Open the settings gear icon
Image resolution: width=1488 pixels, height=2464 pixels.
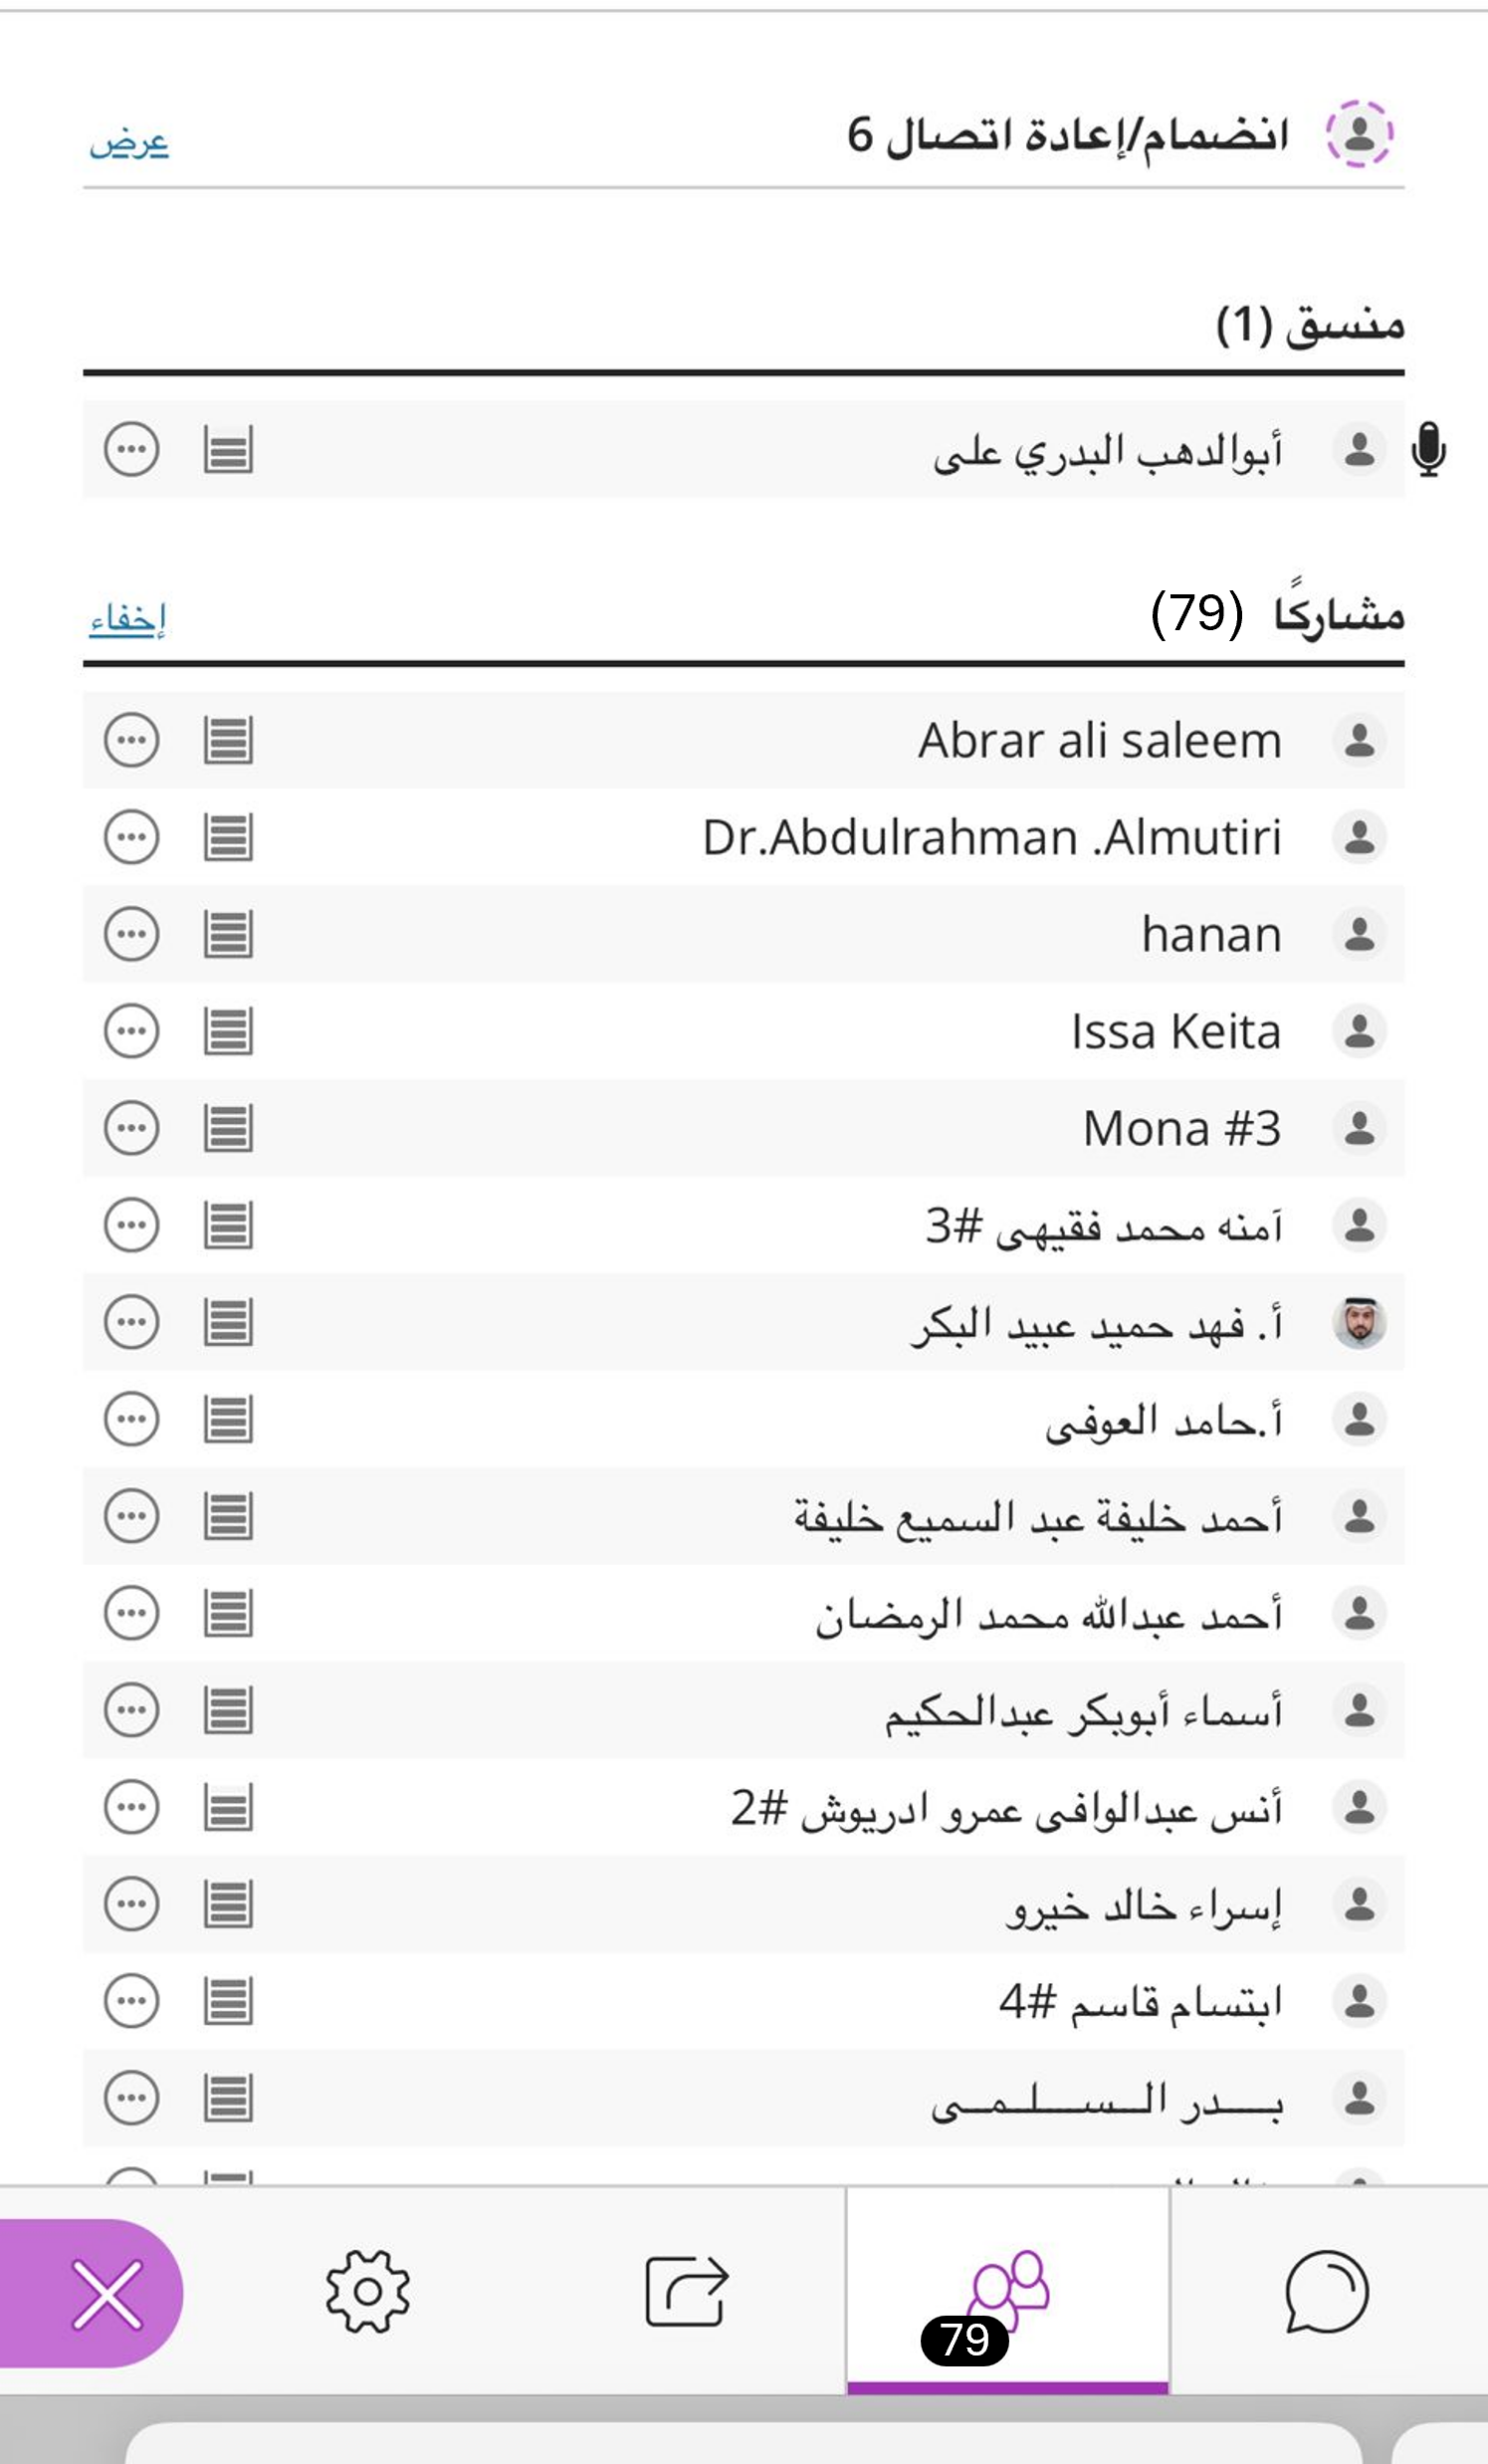(x=367, y=2291)
